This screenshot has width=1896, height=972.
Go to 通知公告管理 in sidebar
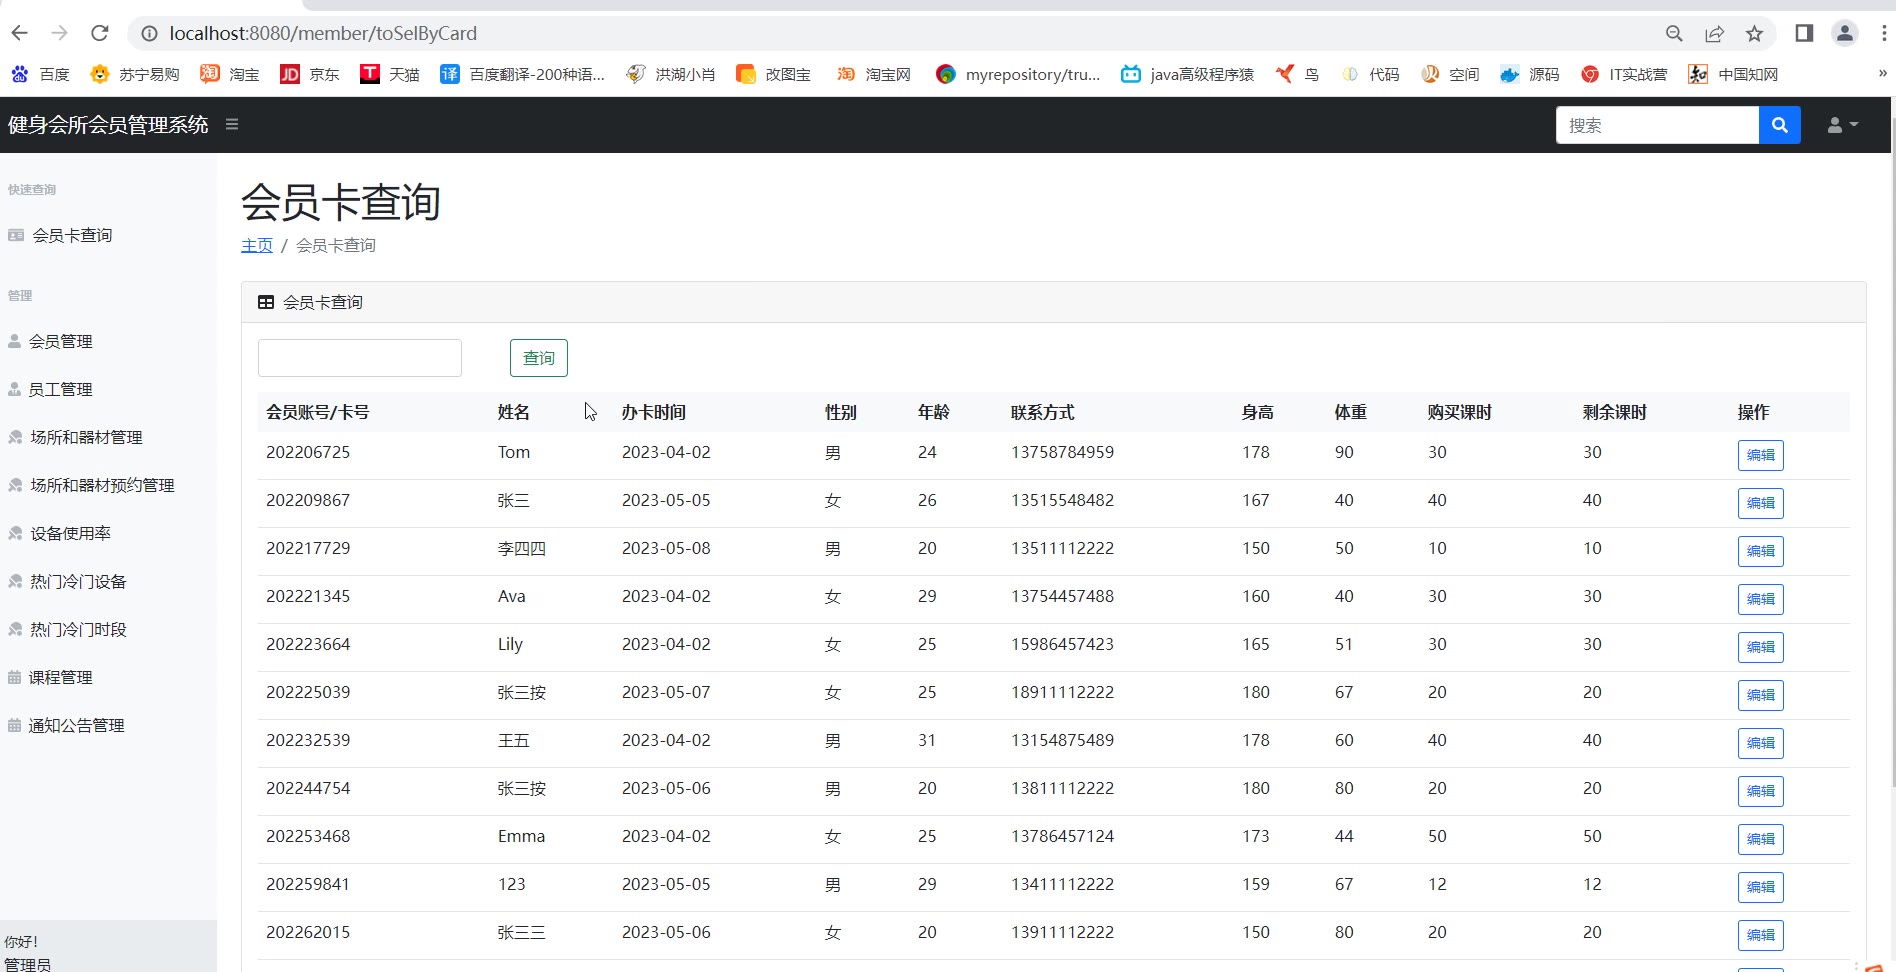pyautogui.click(x=76, y=725)
